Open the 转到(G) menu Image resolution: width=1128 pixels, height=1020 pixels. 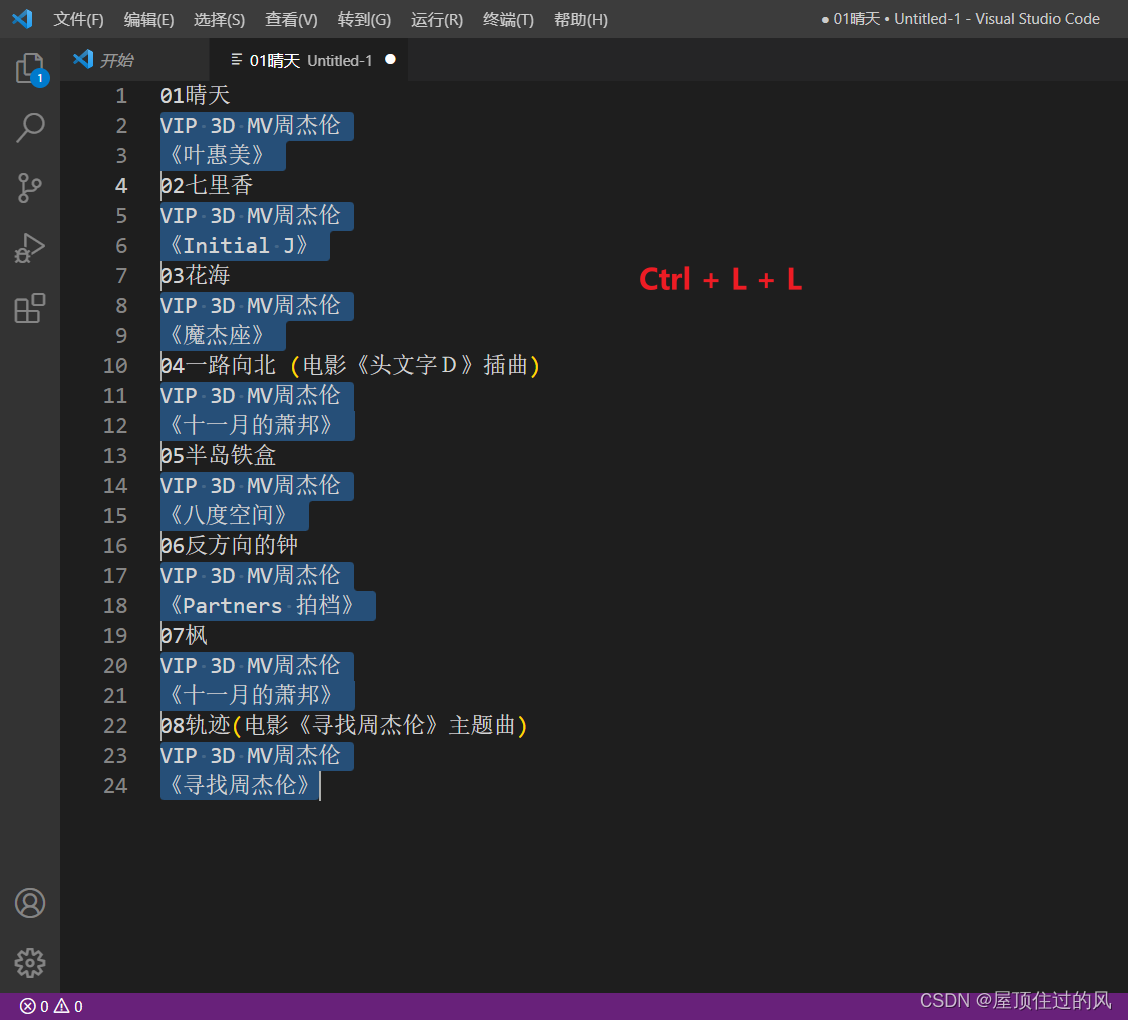[365, 19]
